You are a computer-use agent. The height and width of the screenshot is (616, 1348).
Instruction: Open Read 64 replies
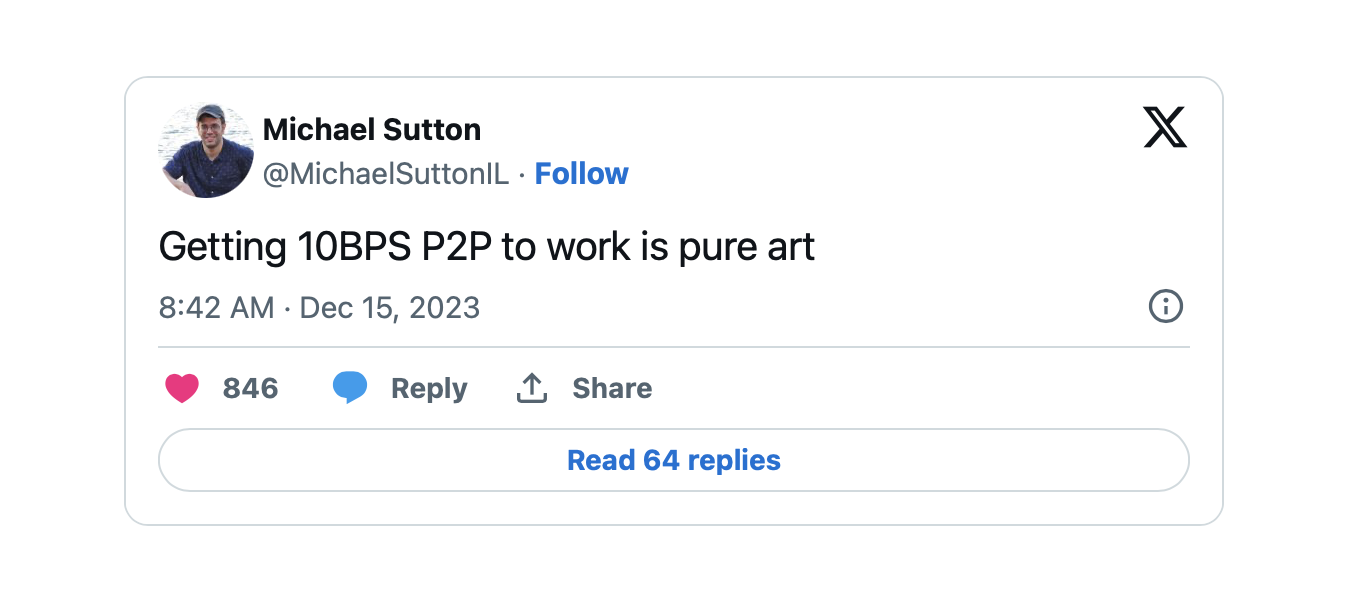(673, 460)
